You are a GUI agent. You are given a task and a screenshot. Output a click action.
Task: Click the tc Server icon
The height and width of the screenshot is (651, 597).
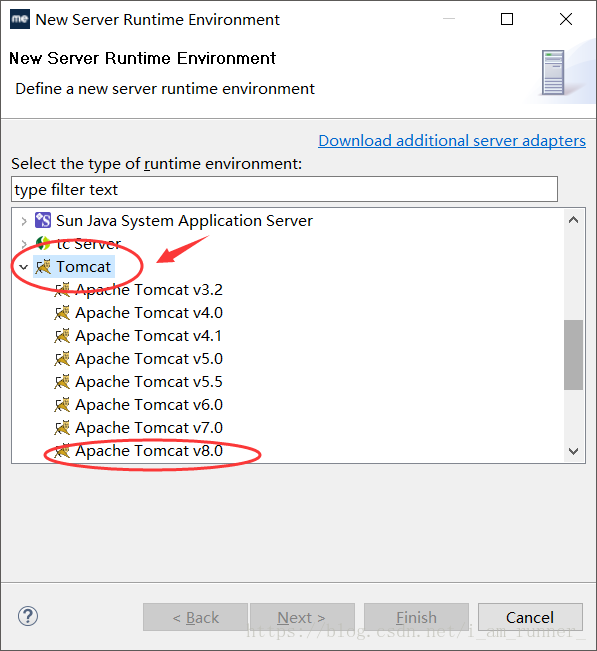point(43,244)
